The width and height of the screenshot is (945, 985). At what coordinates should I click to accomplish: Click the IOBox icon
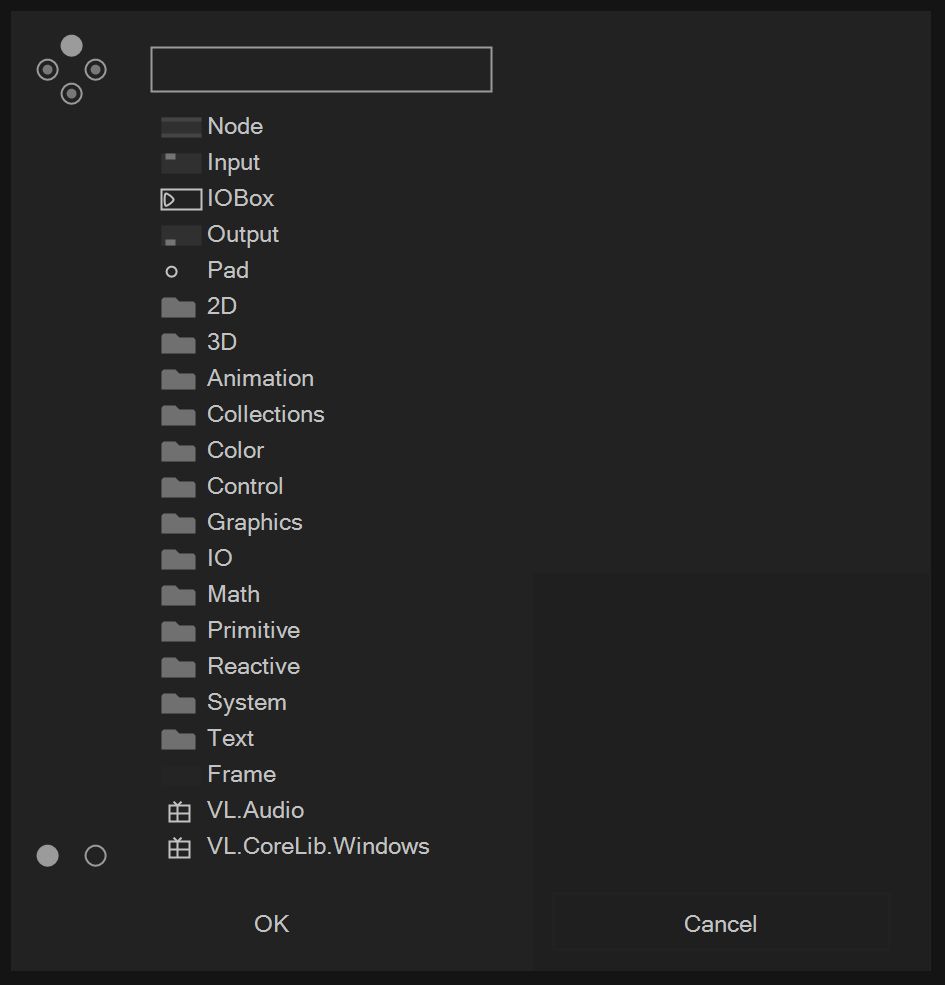181,199
